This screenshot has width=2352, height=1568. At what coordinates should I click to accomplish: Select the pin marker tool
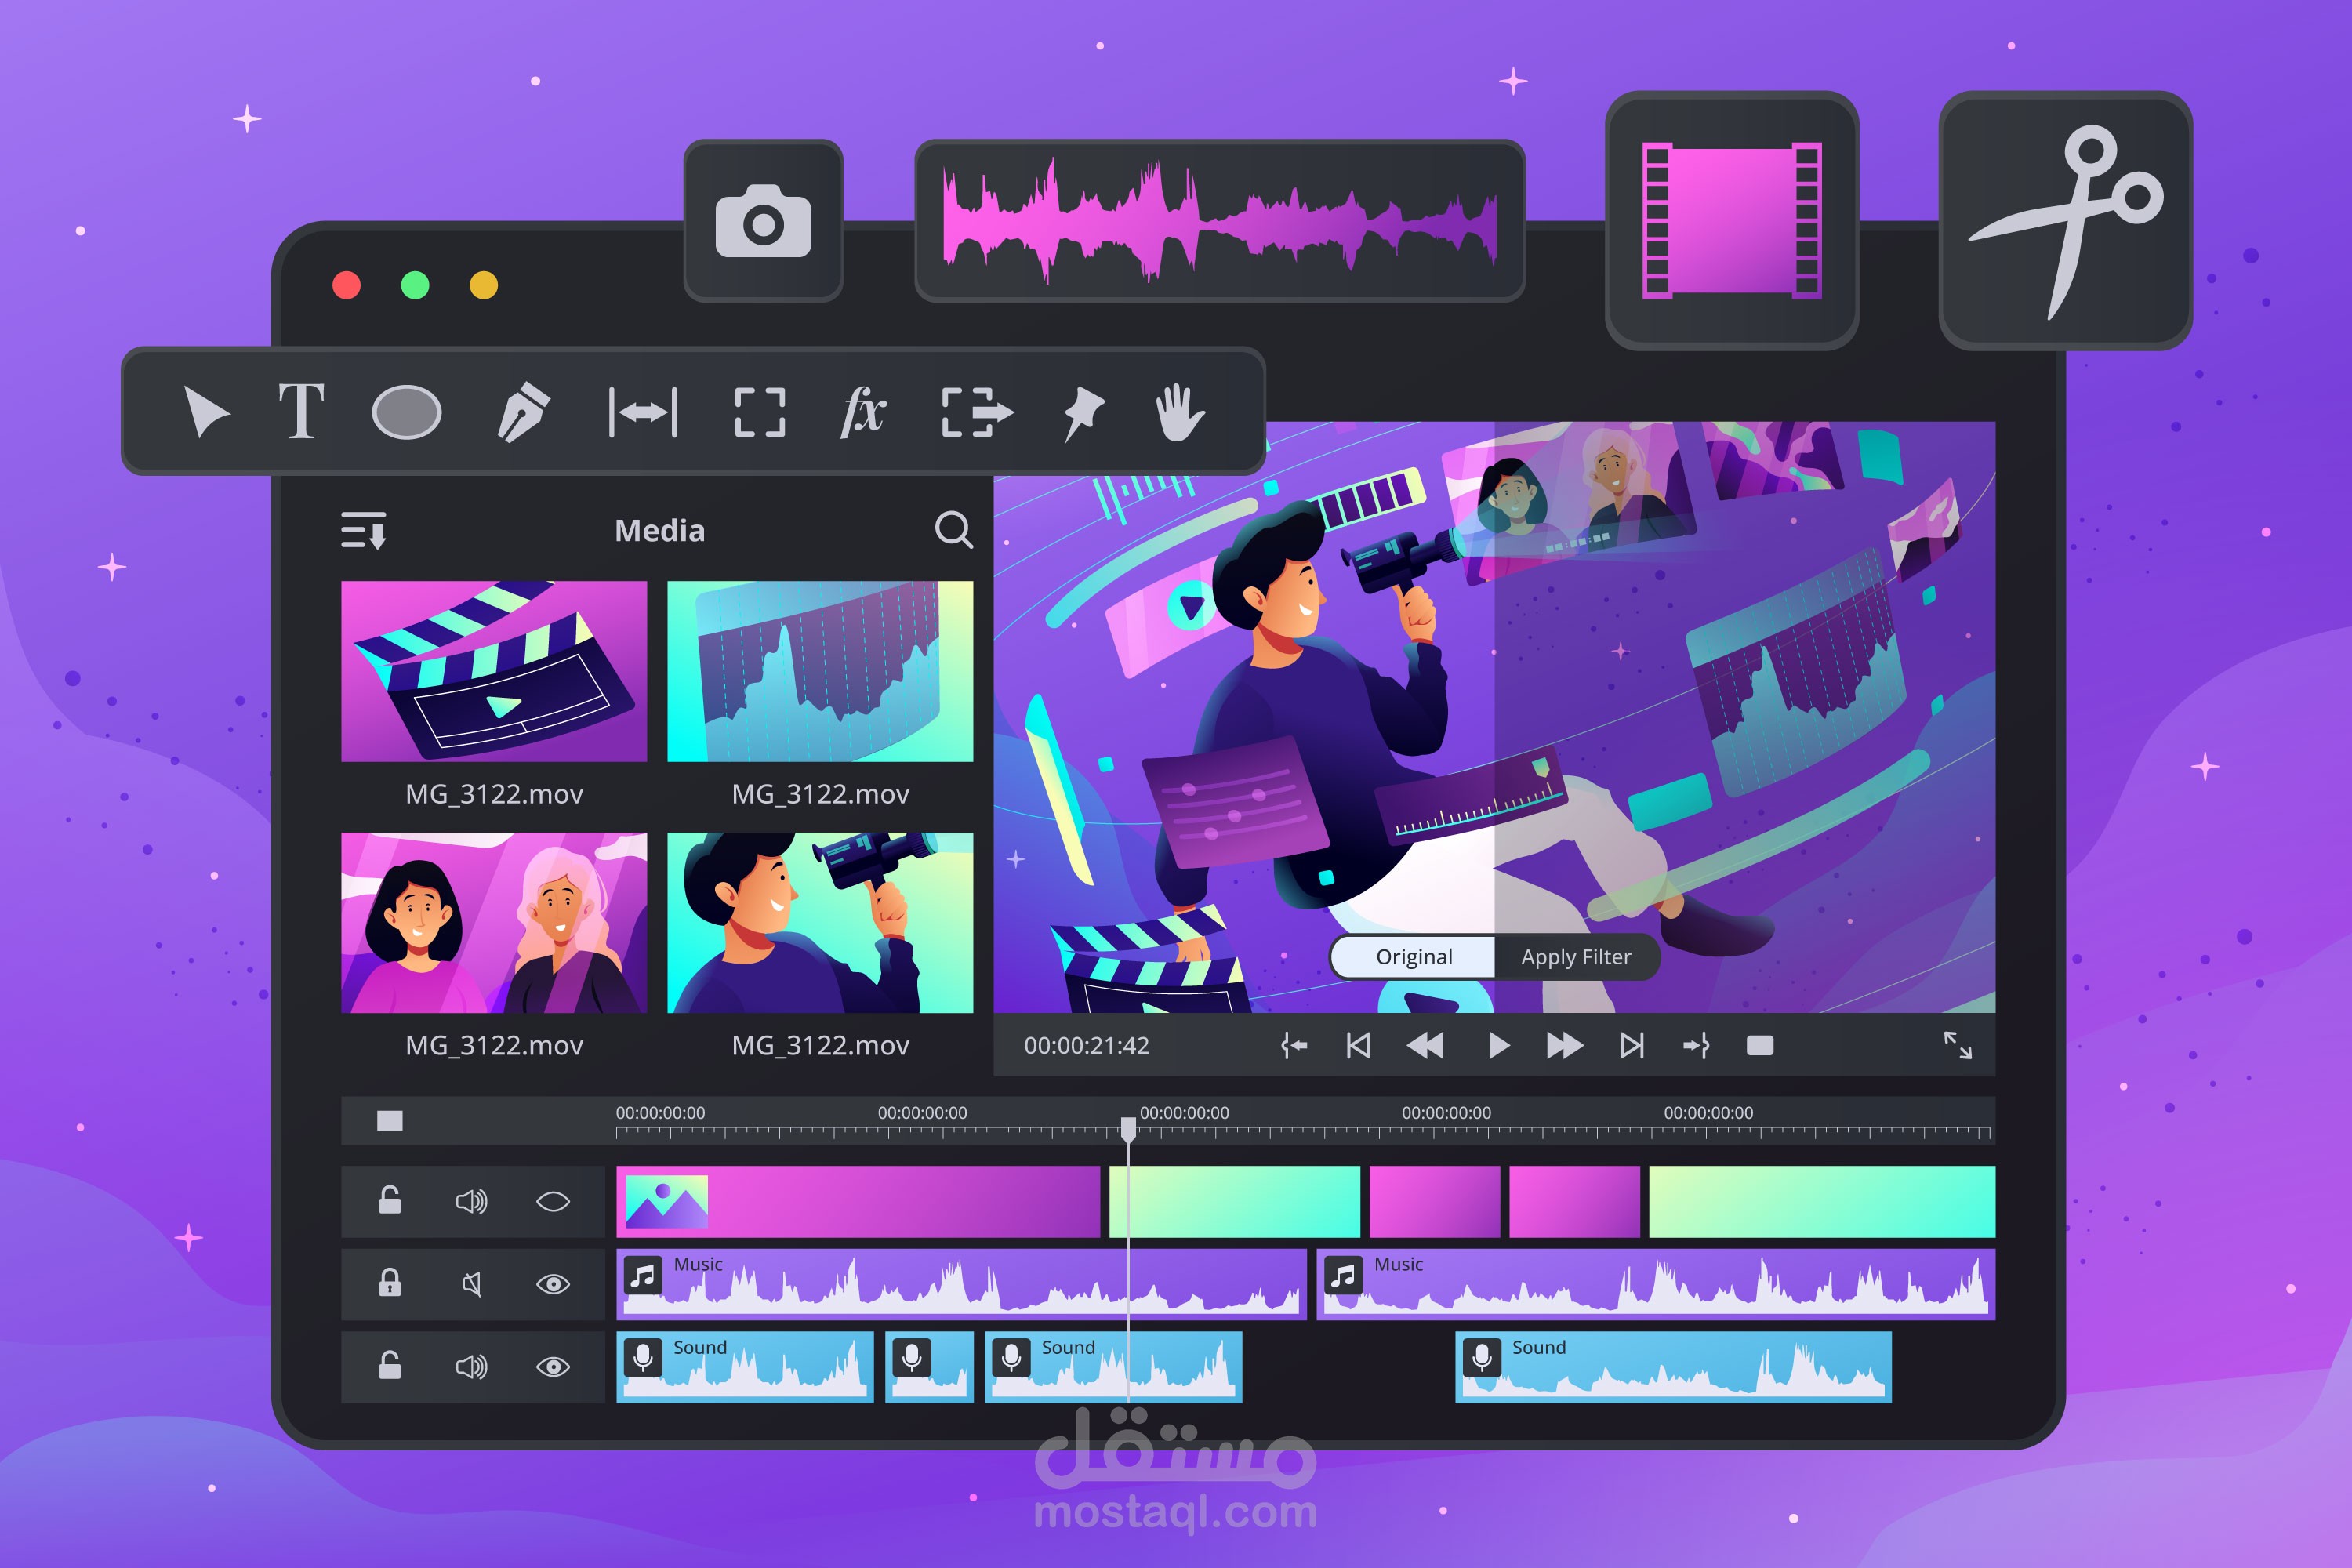tap(1083, 414)
